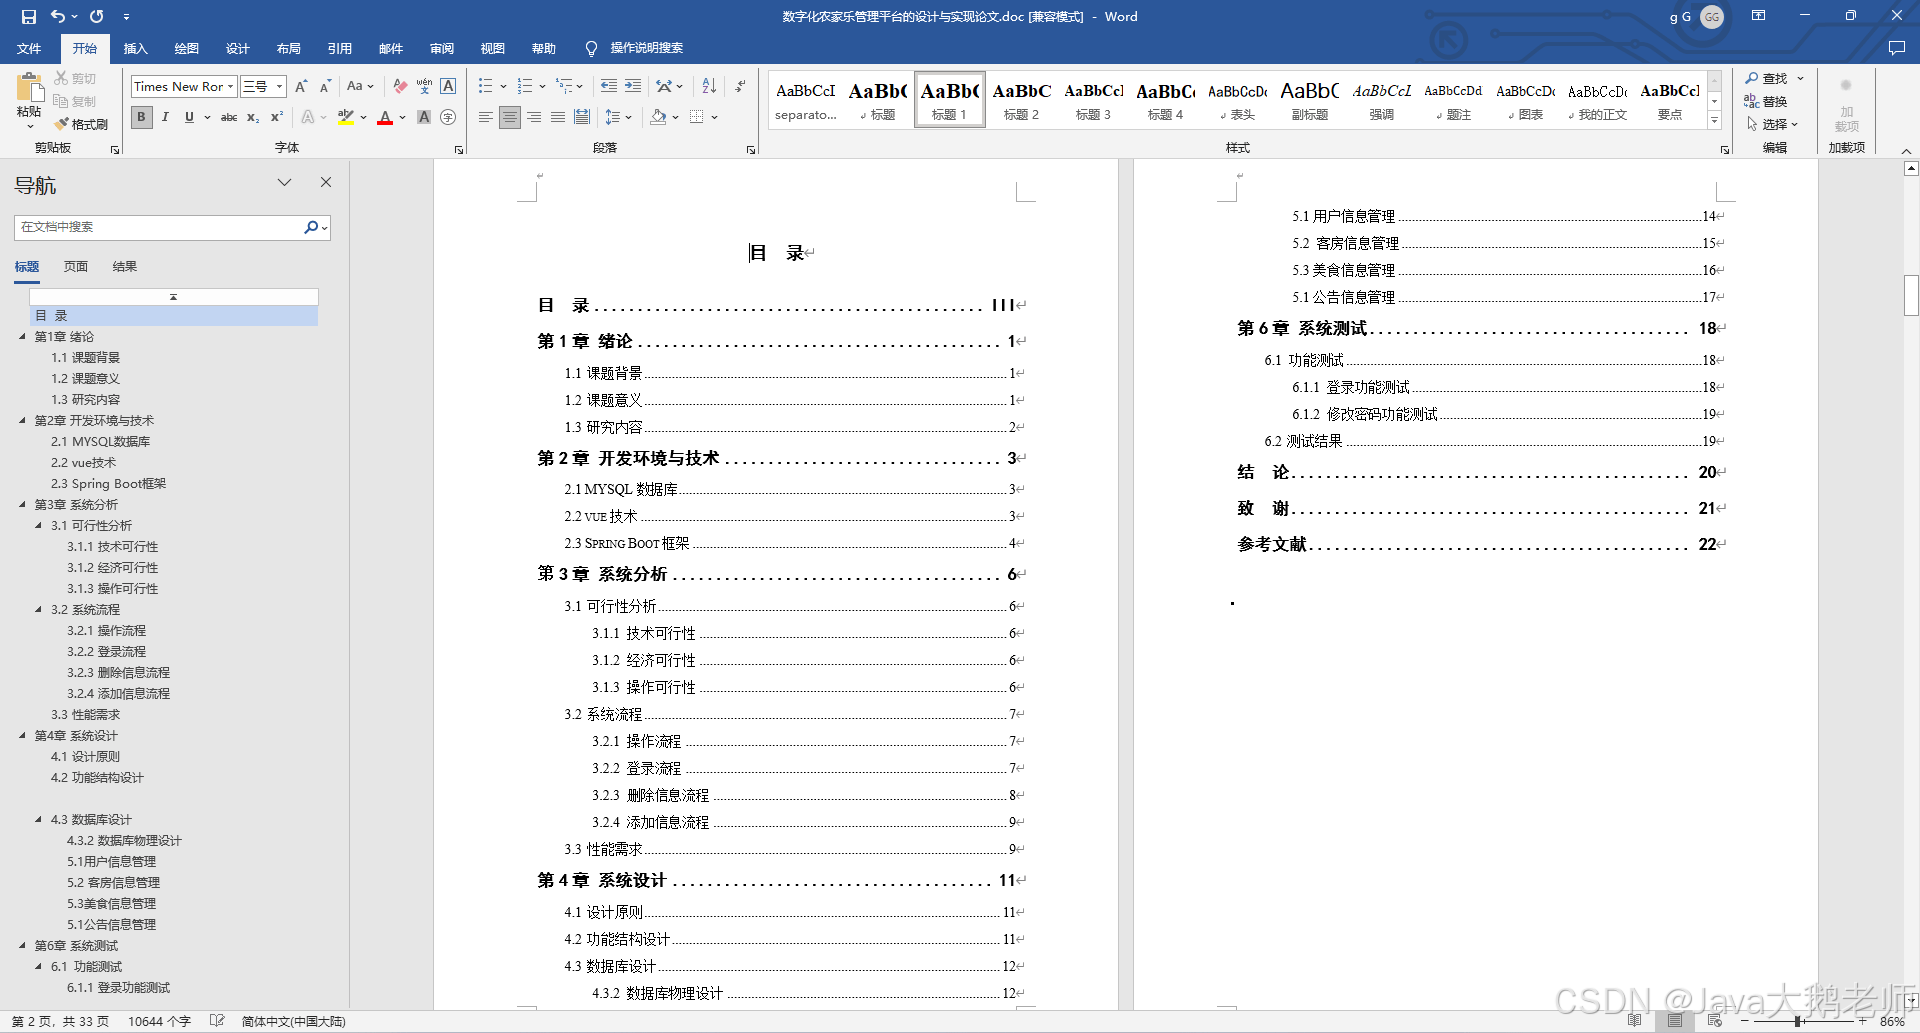Screen dimensions: 1920x1033
Task: Click the Paste clipboard icon
Action: pyautogui.click(x=29, y=88)
